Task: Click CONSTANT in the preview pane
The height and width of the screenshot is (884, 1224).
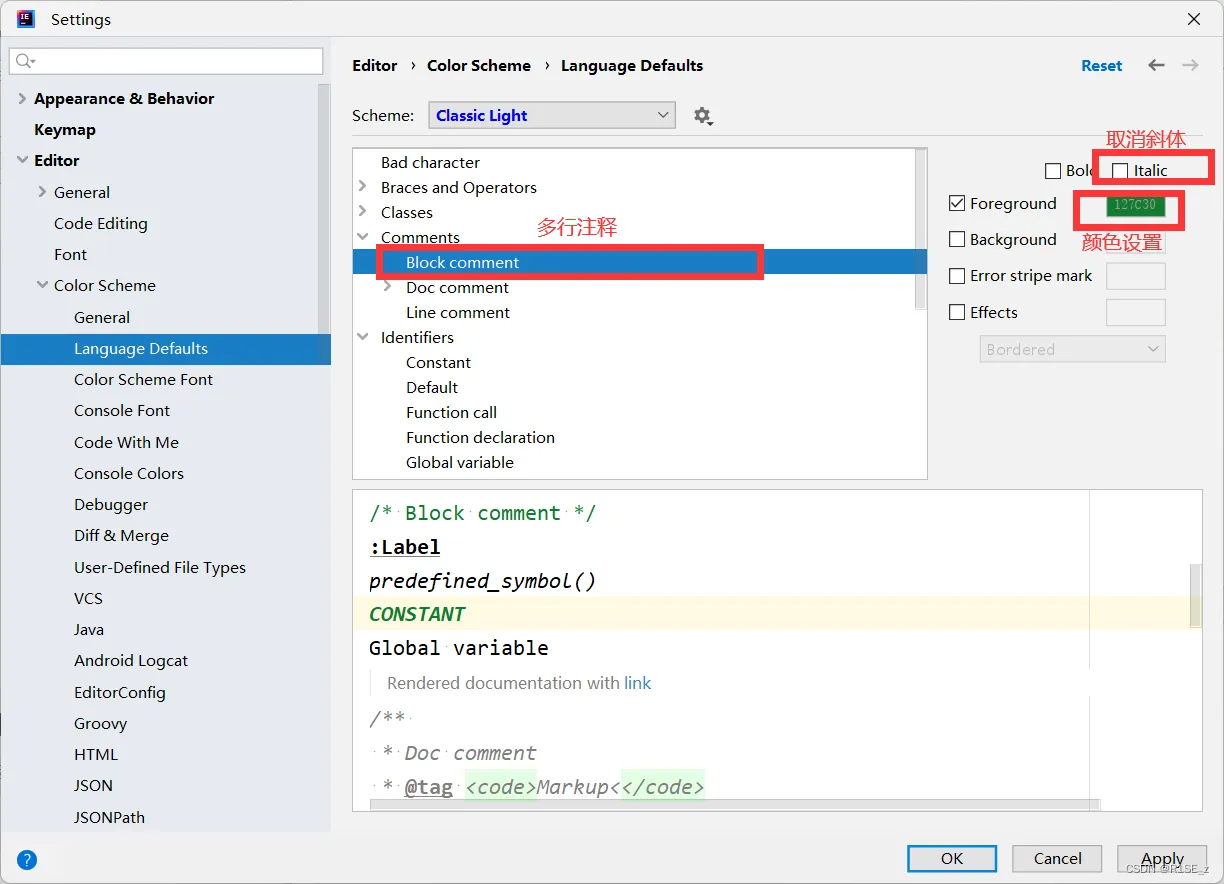Action: pos(417,614)
